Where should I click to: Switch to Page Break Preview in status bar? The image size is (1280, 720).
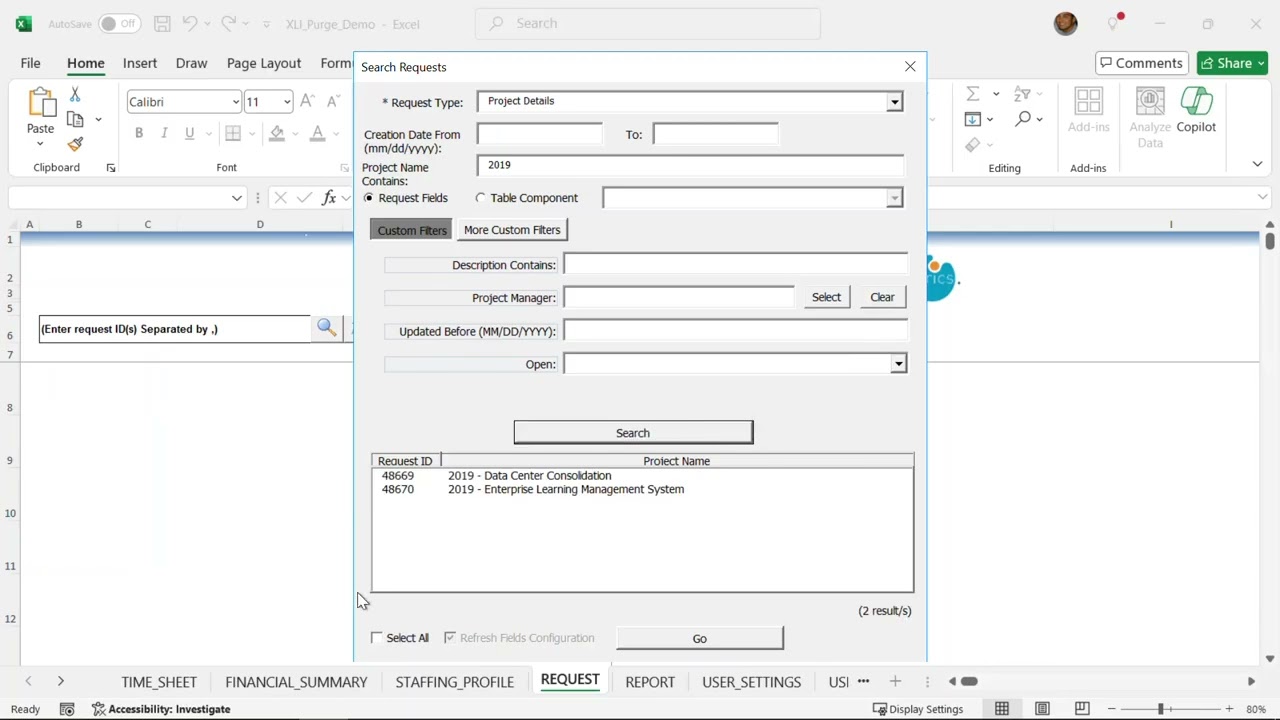pos(1082,709)
